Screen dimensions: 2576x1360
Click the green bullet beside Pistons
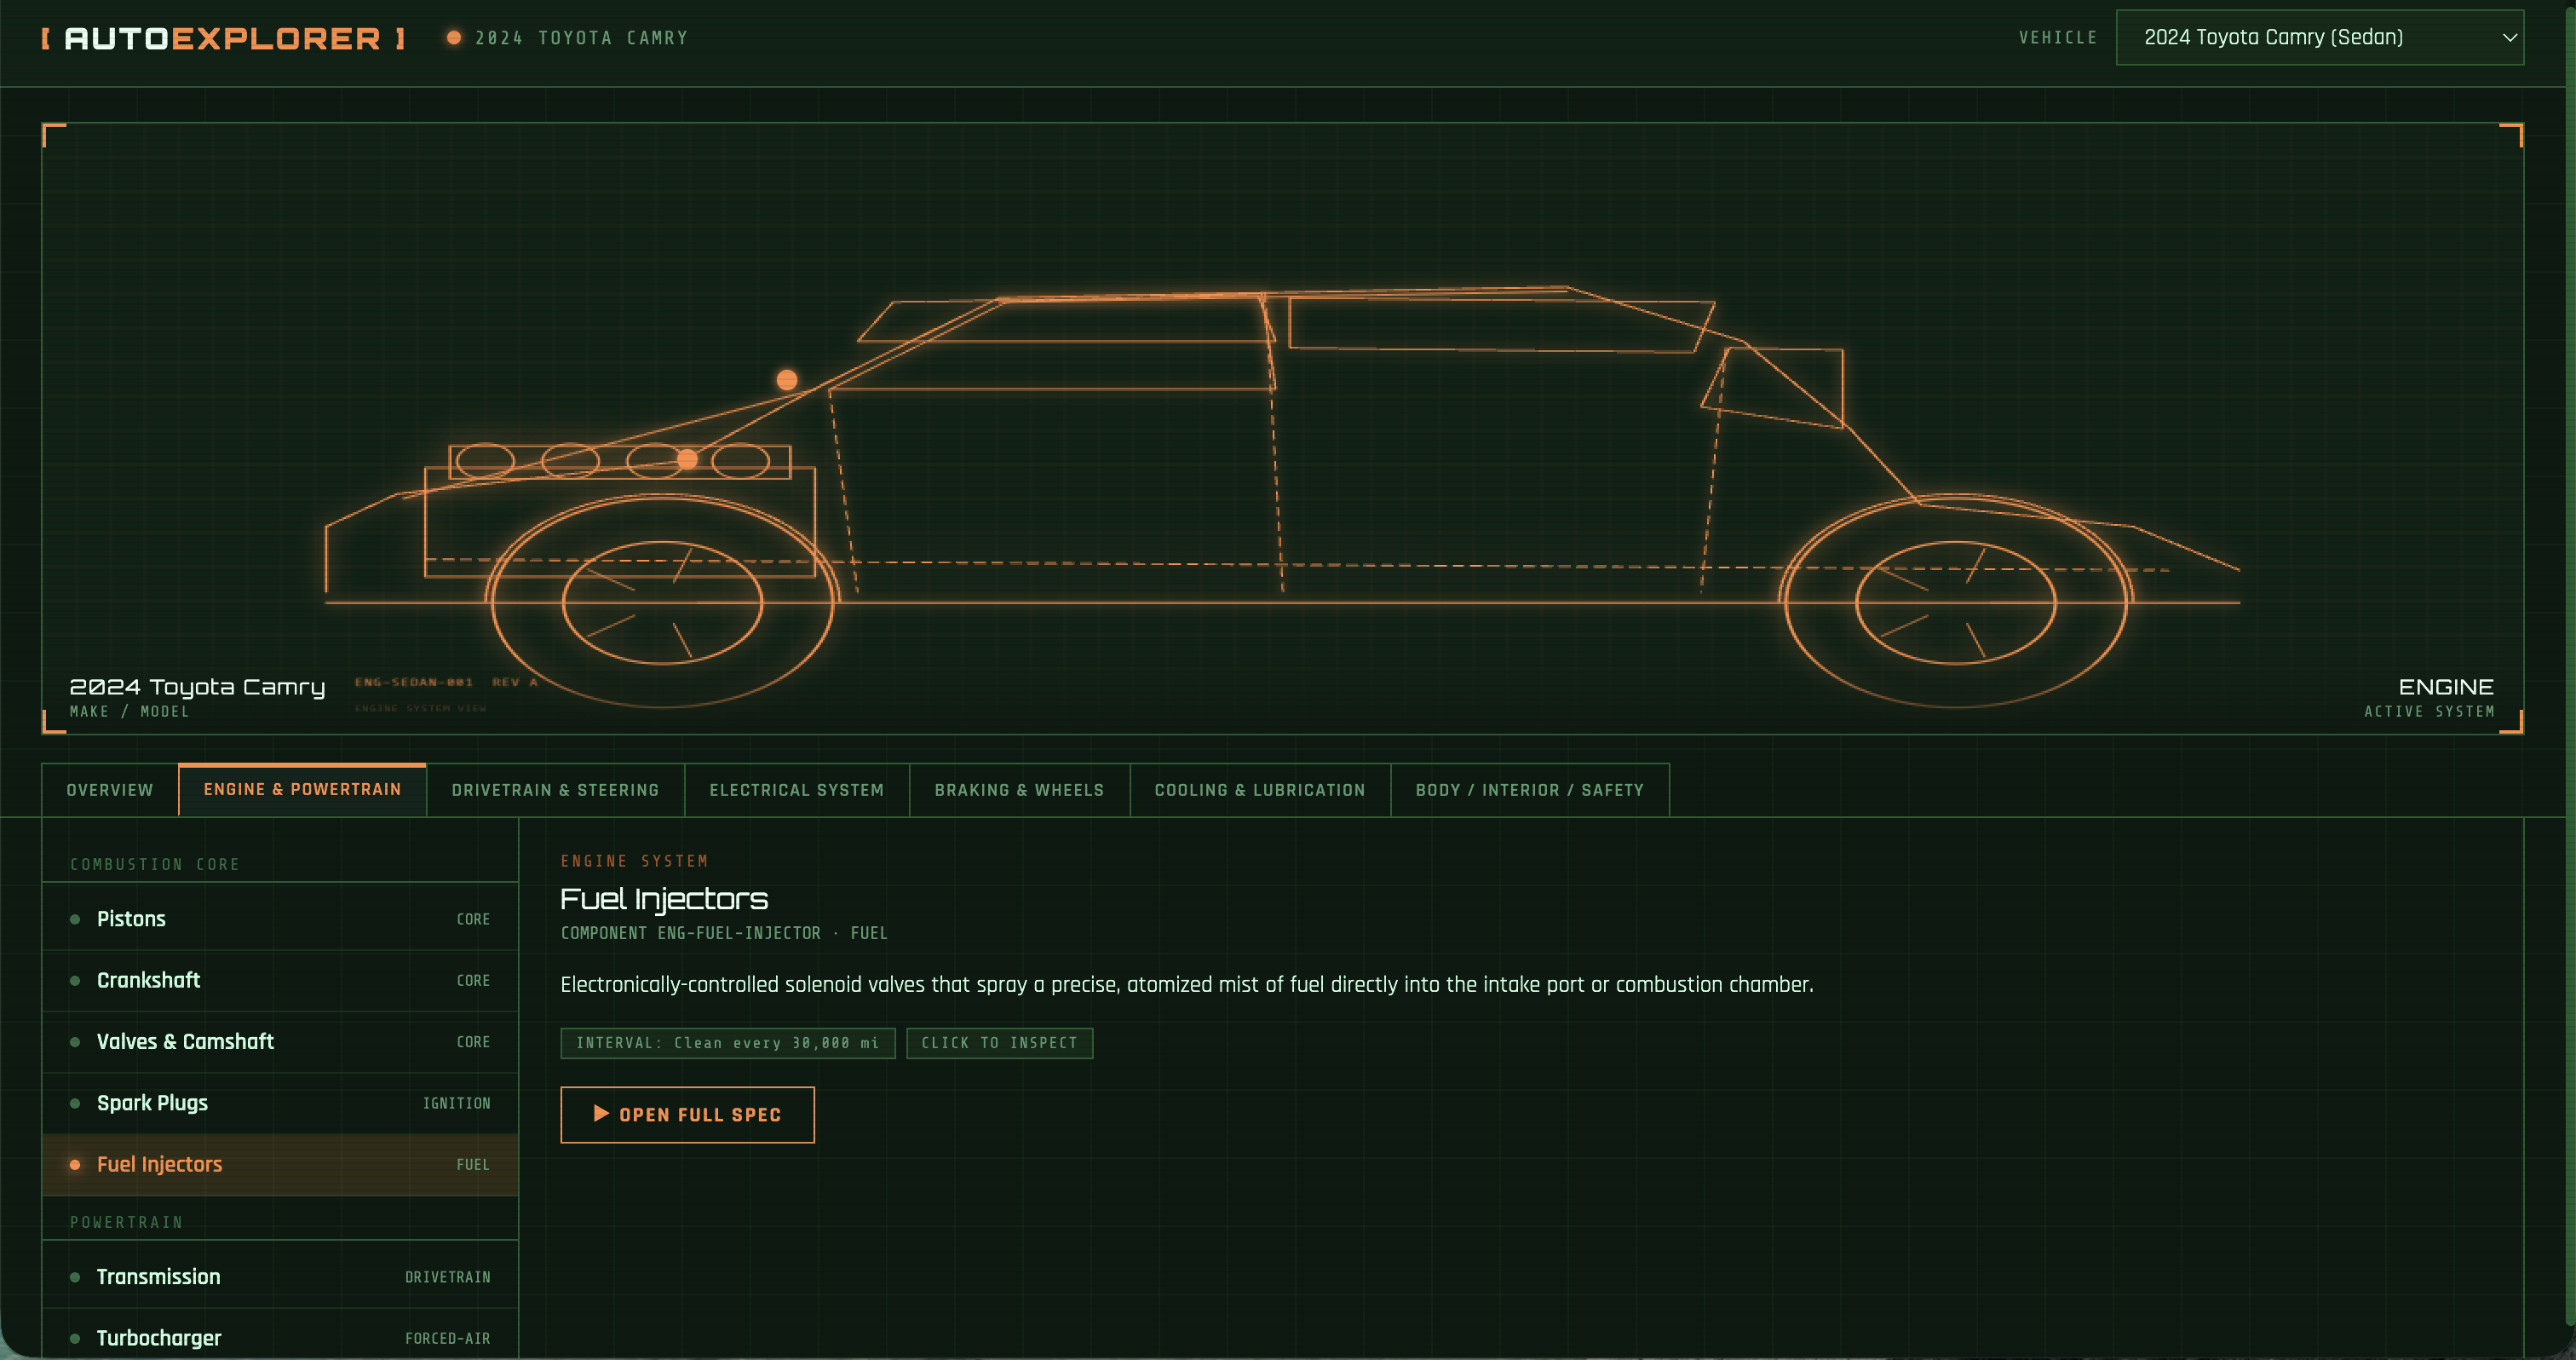pos(75,919)
